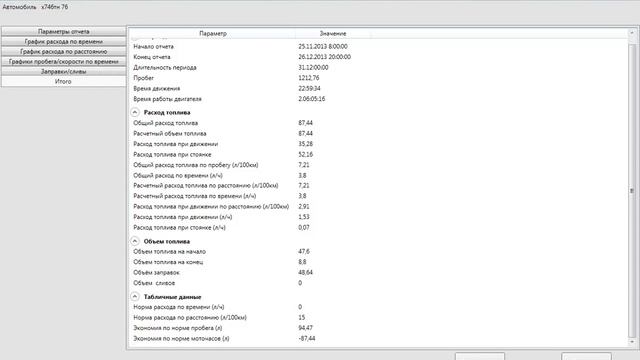Select Экономия по норме моточасов row
This screenshot has width=640, height=360.
click(x=379, y=339)
